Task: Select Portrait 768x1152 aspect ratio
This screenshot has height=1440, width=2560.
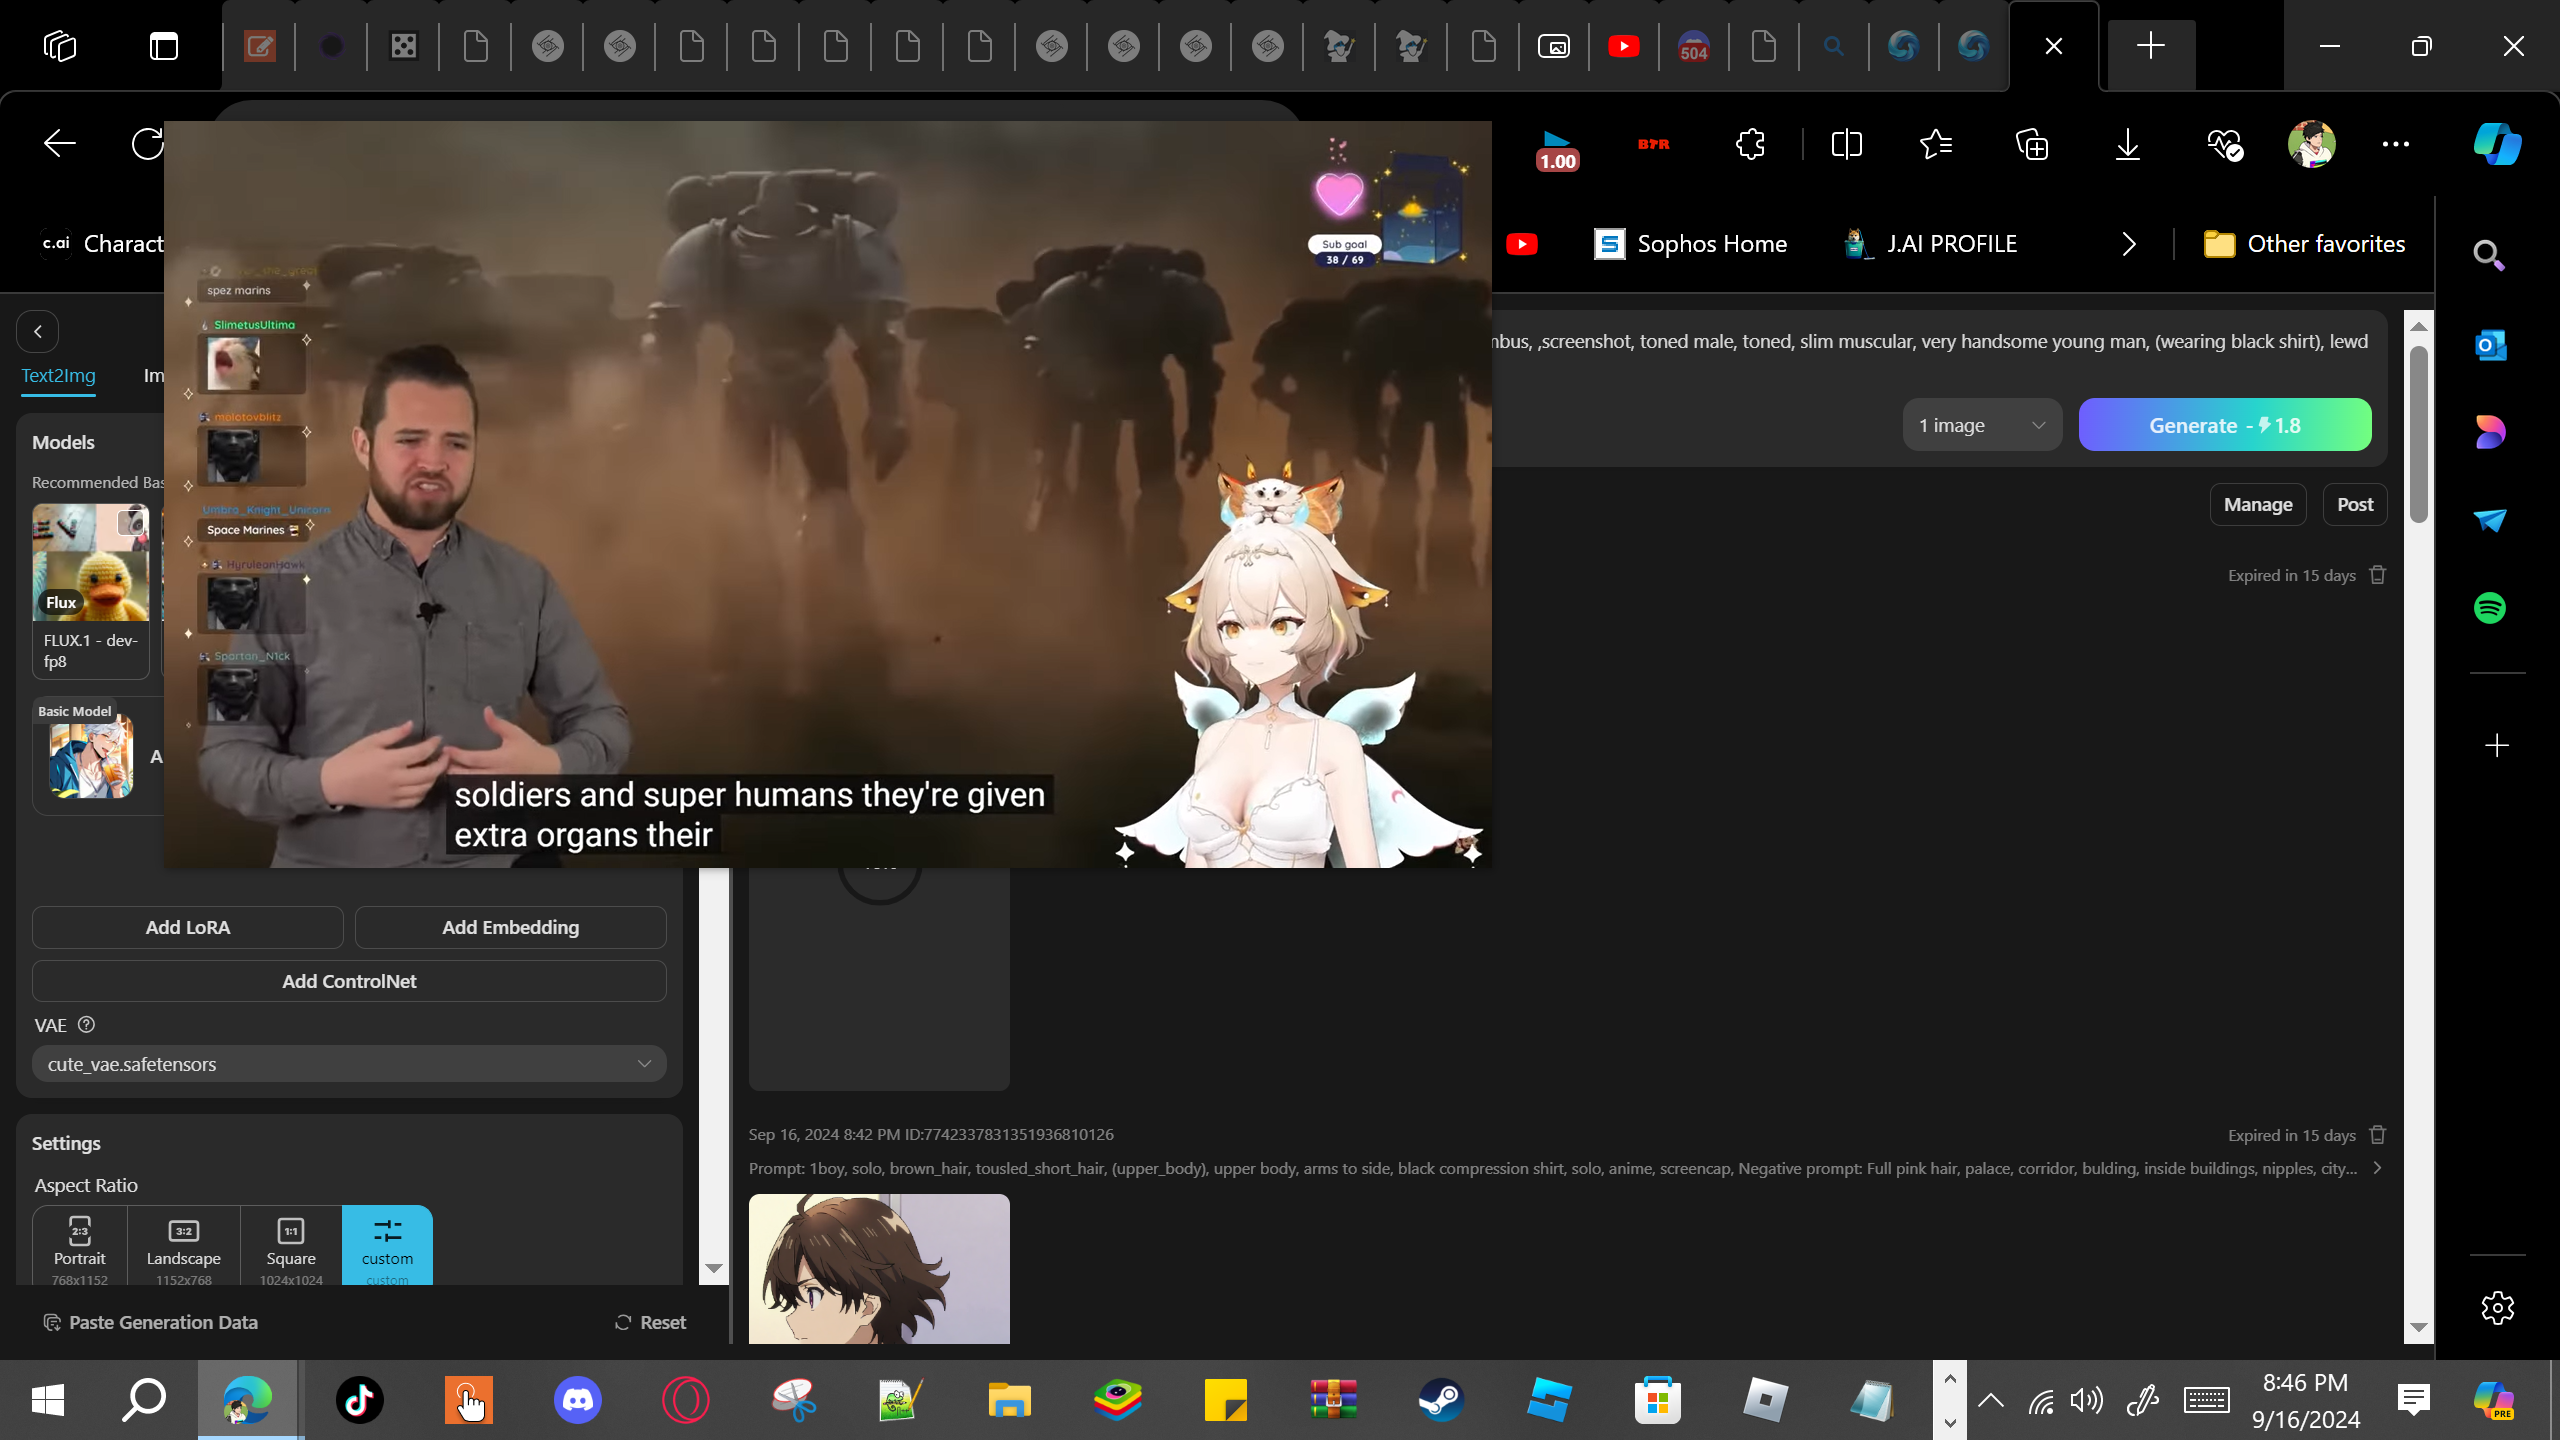Action: point(80,1246)
